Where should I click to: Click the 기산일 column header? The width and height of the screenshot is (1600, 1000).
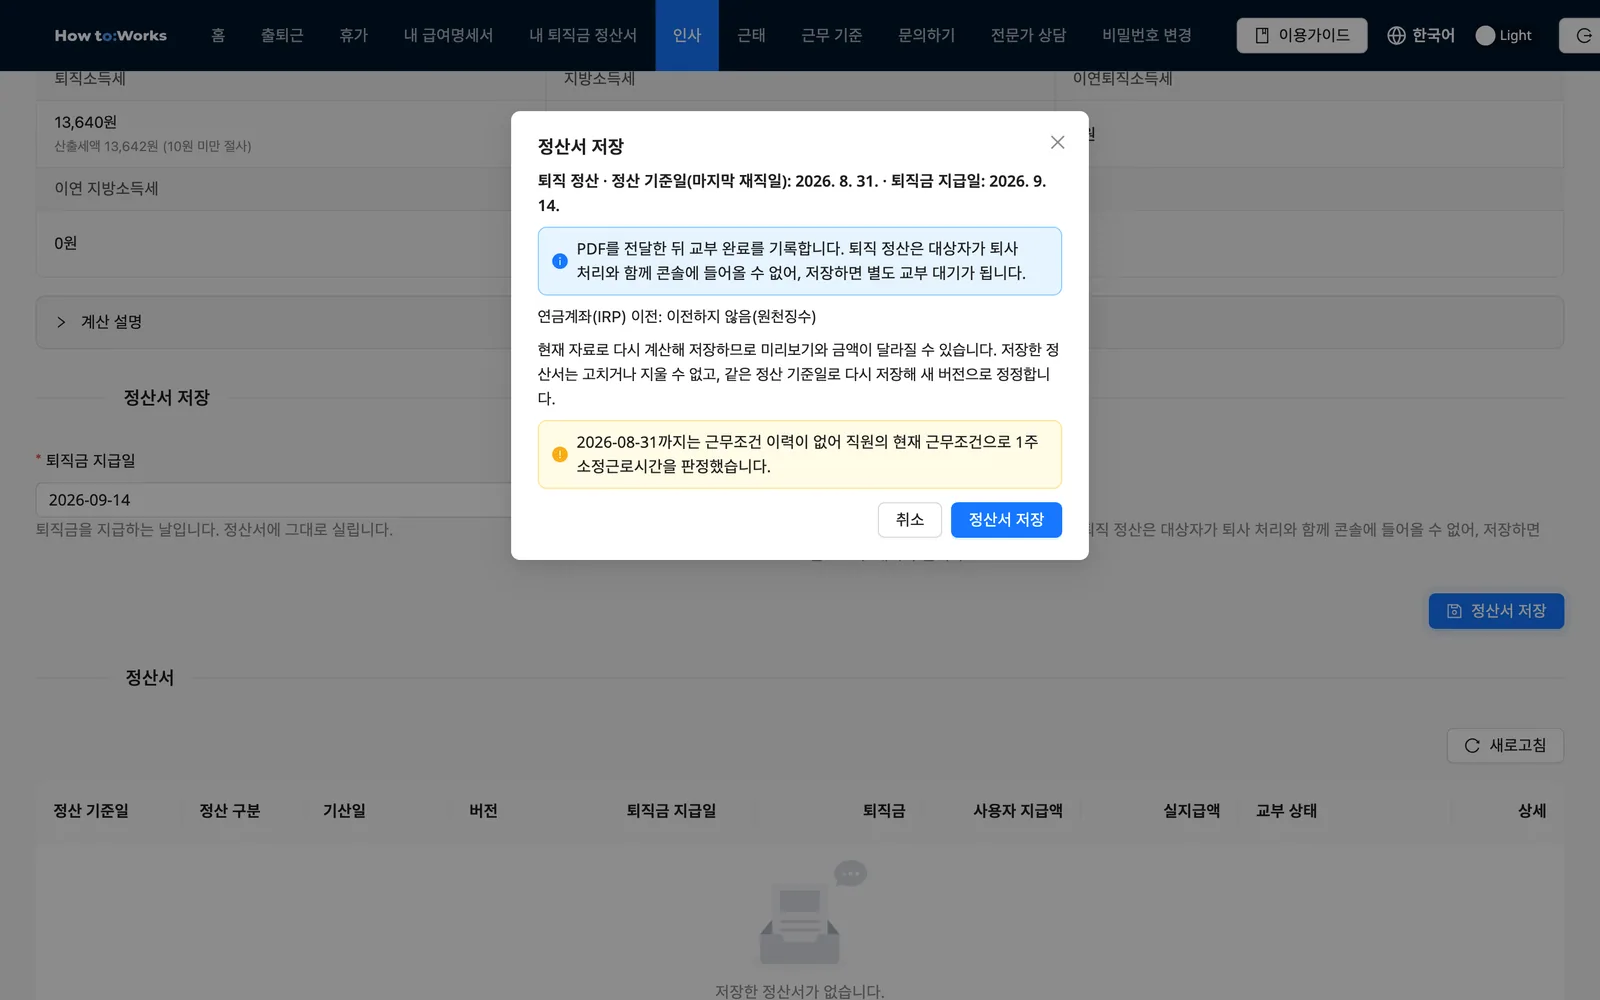(x=344, y=811)
